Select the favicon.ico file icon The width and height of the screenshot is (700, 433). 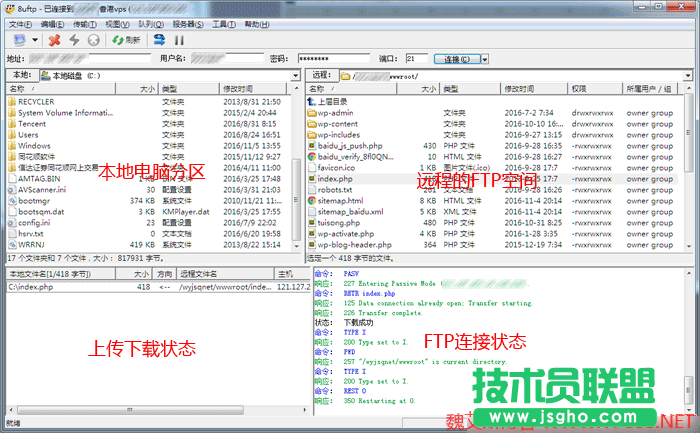click(x=312, y=168)
